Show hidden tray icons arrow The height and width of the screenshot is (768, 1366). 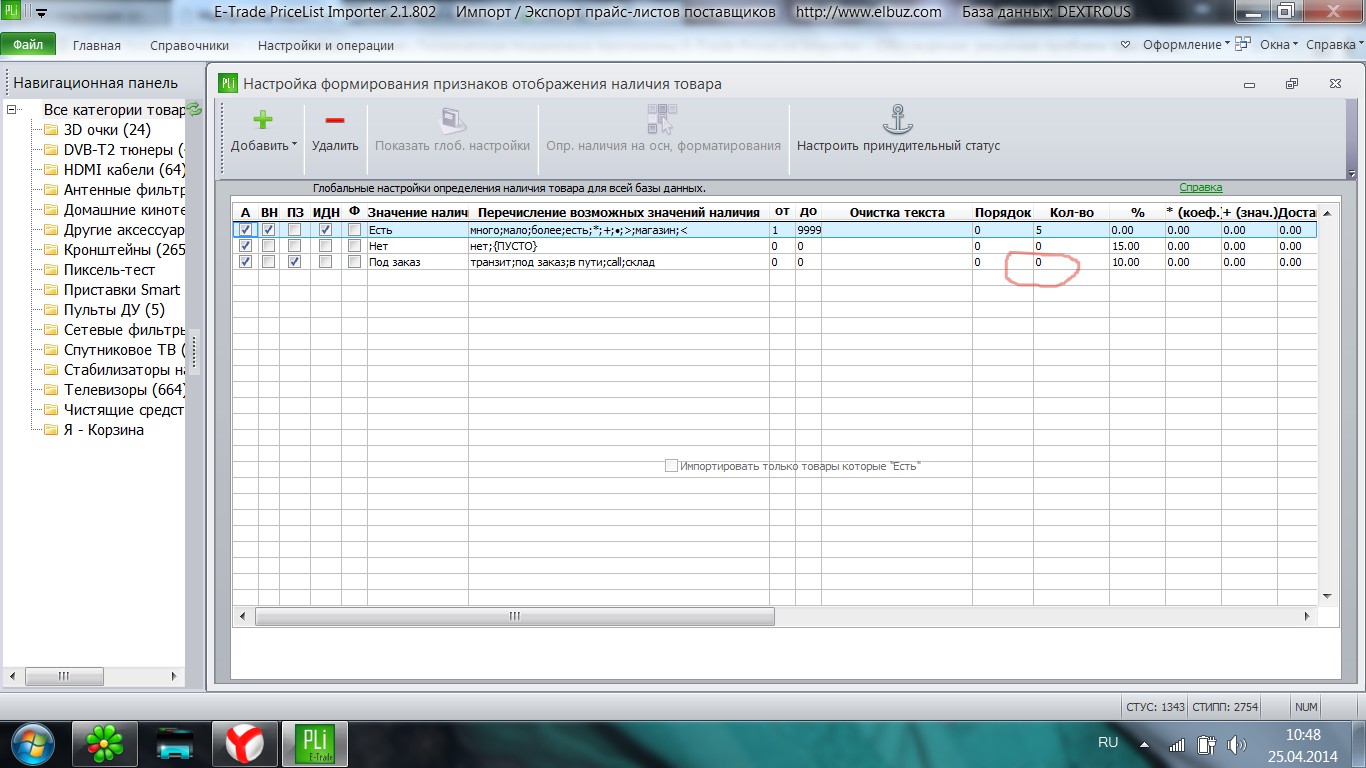click(x=1146, y=744)
